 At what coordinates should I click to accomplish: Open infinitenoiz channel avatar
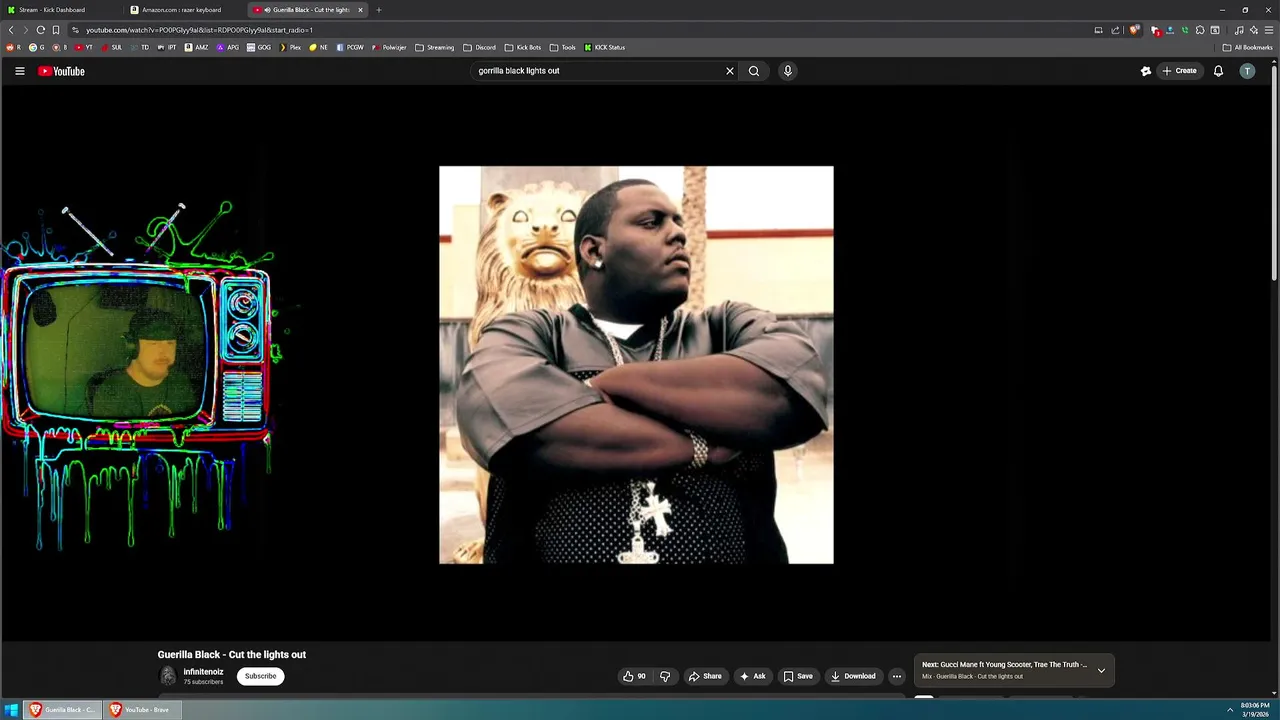tap(168, 676)
